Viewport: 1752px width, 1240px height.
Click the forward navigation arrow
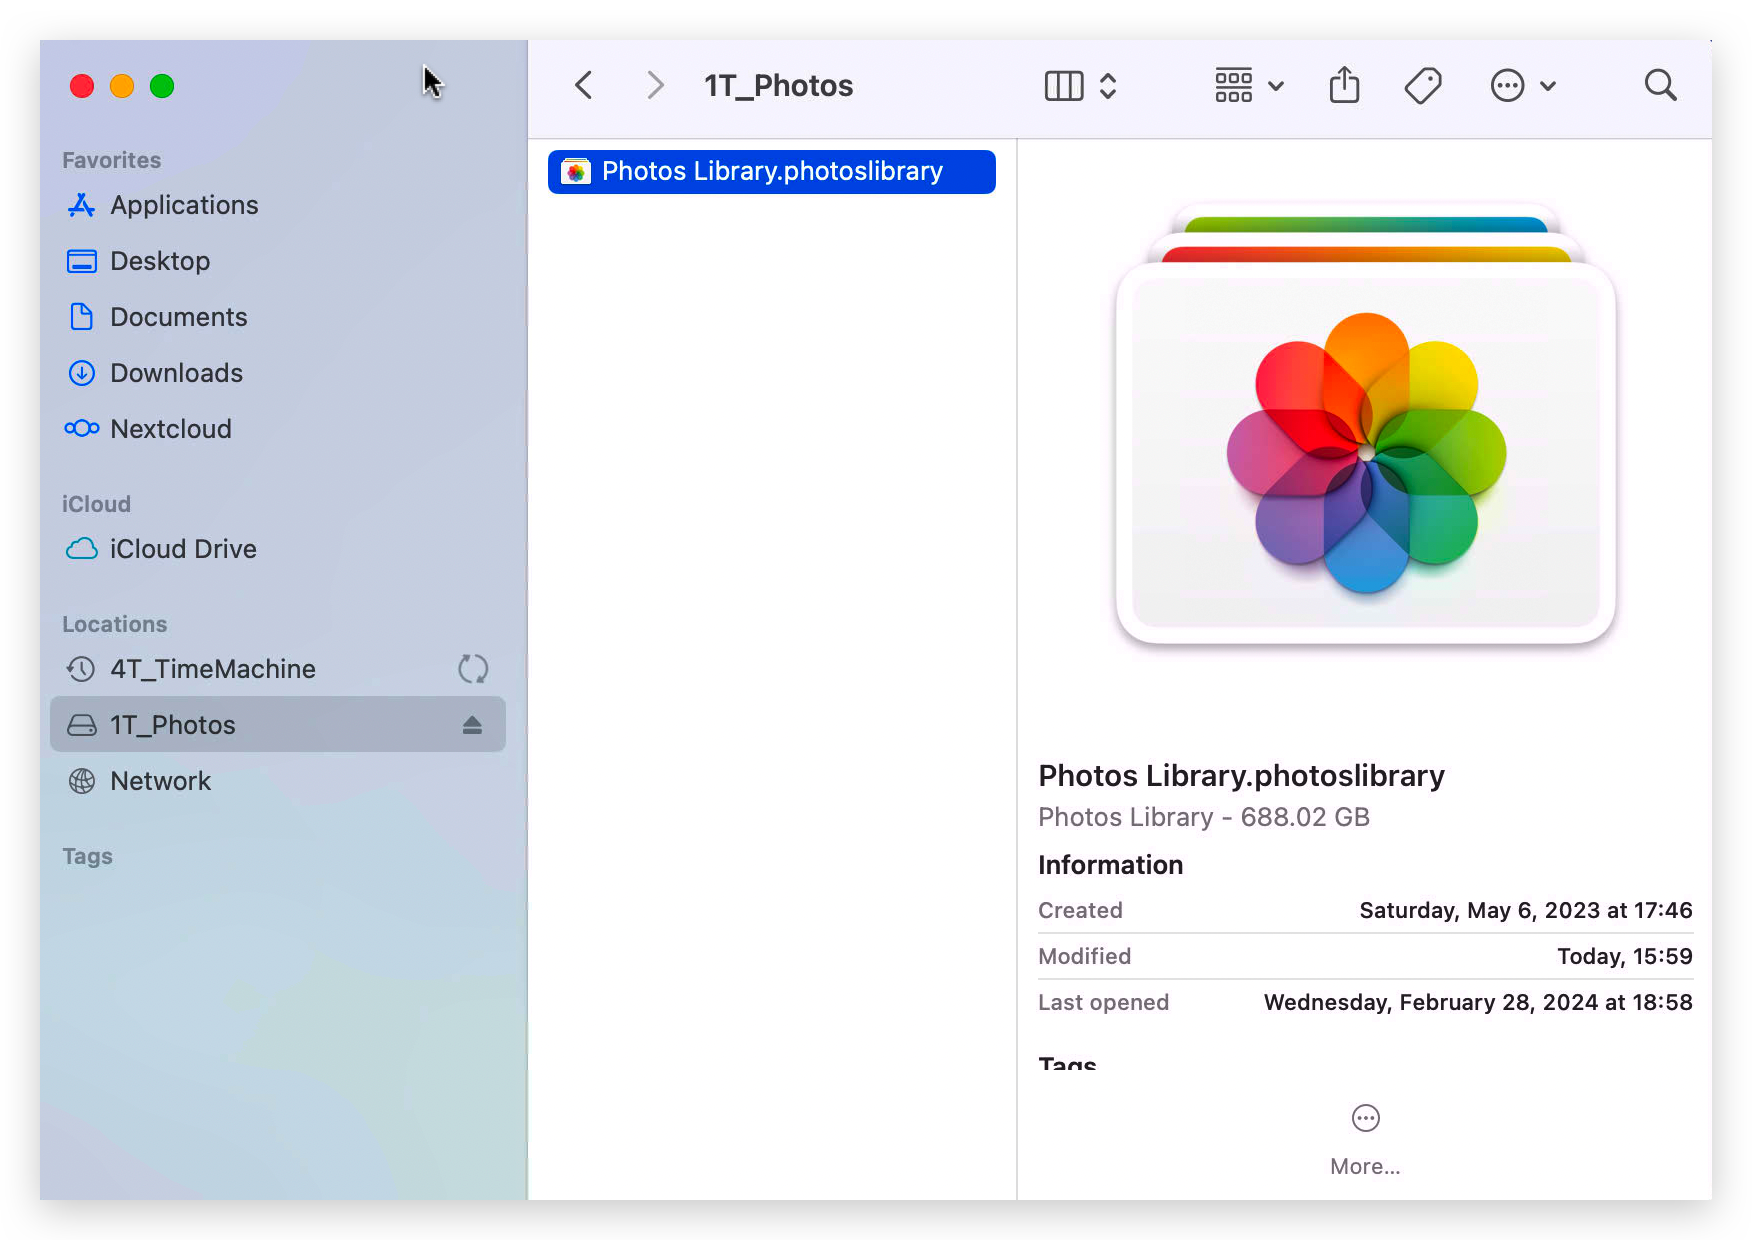coord(655,86)
